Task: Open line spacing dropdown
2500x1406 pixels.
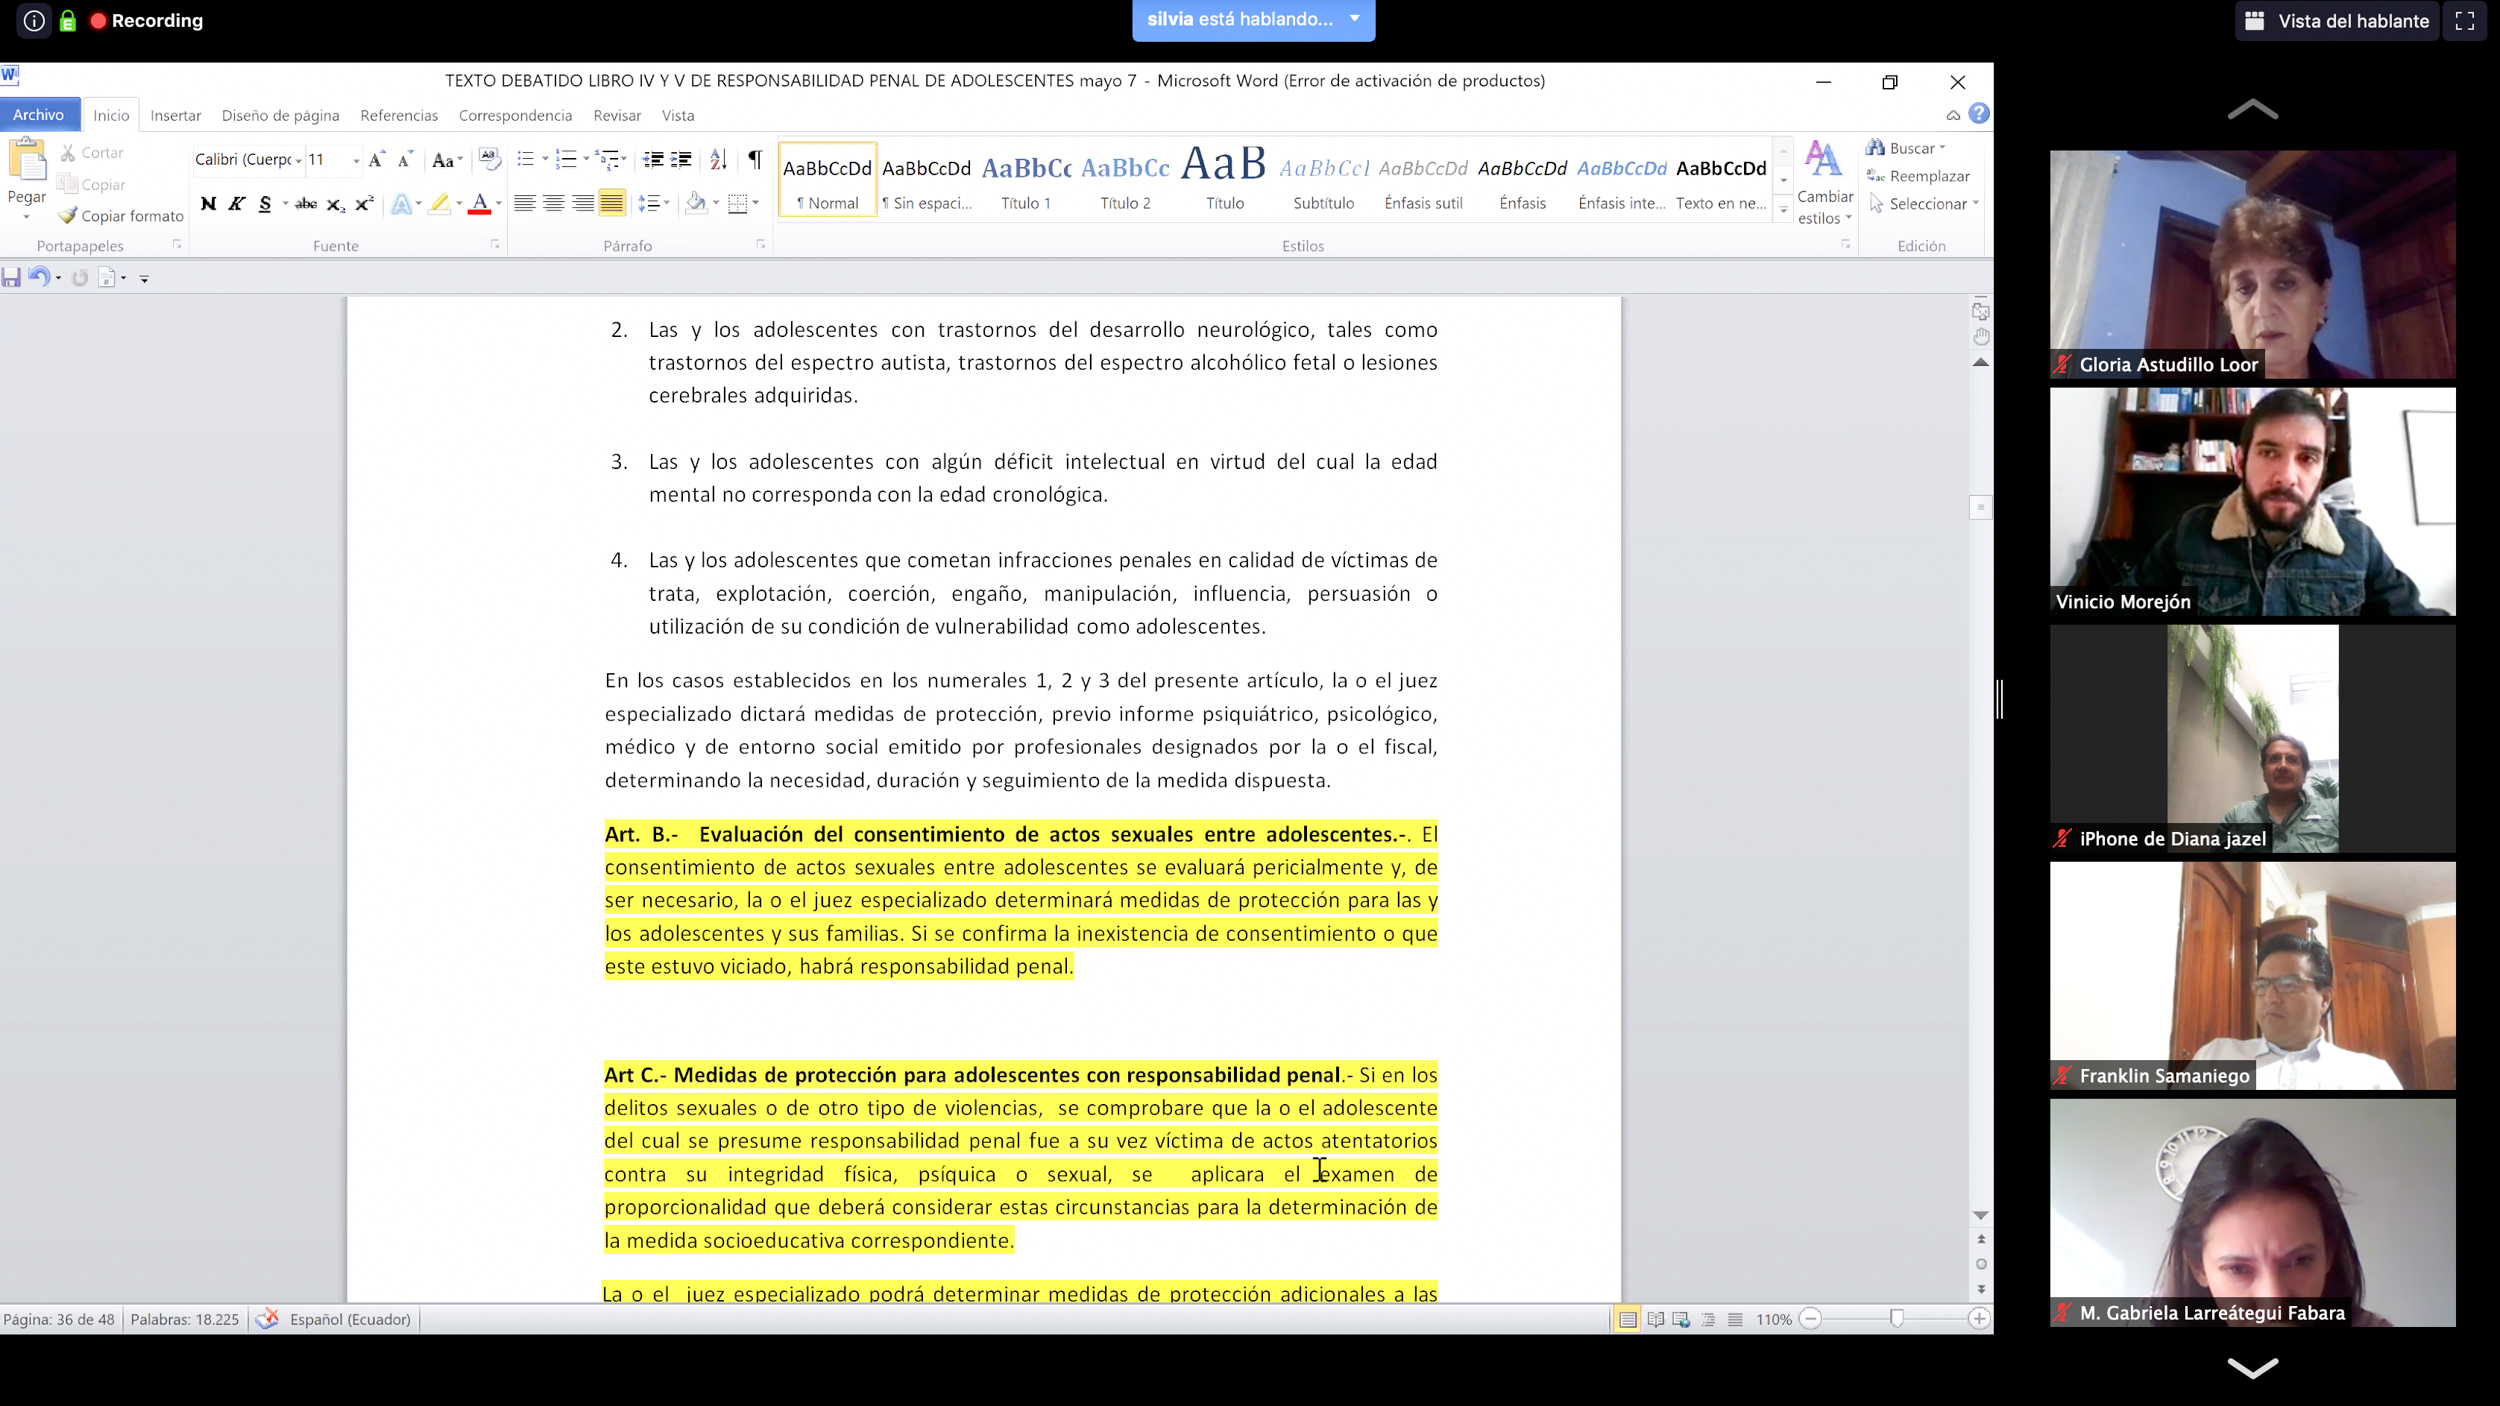Action: tap(653, 204)
